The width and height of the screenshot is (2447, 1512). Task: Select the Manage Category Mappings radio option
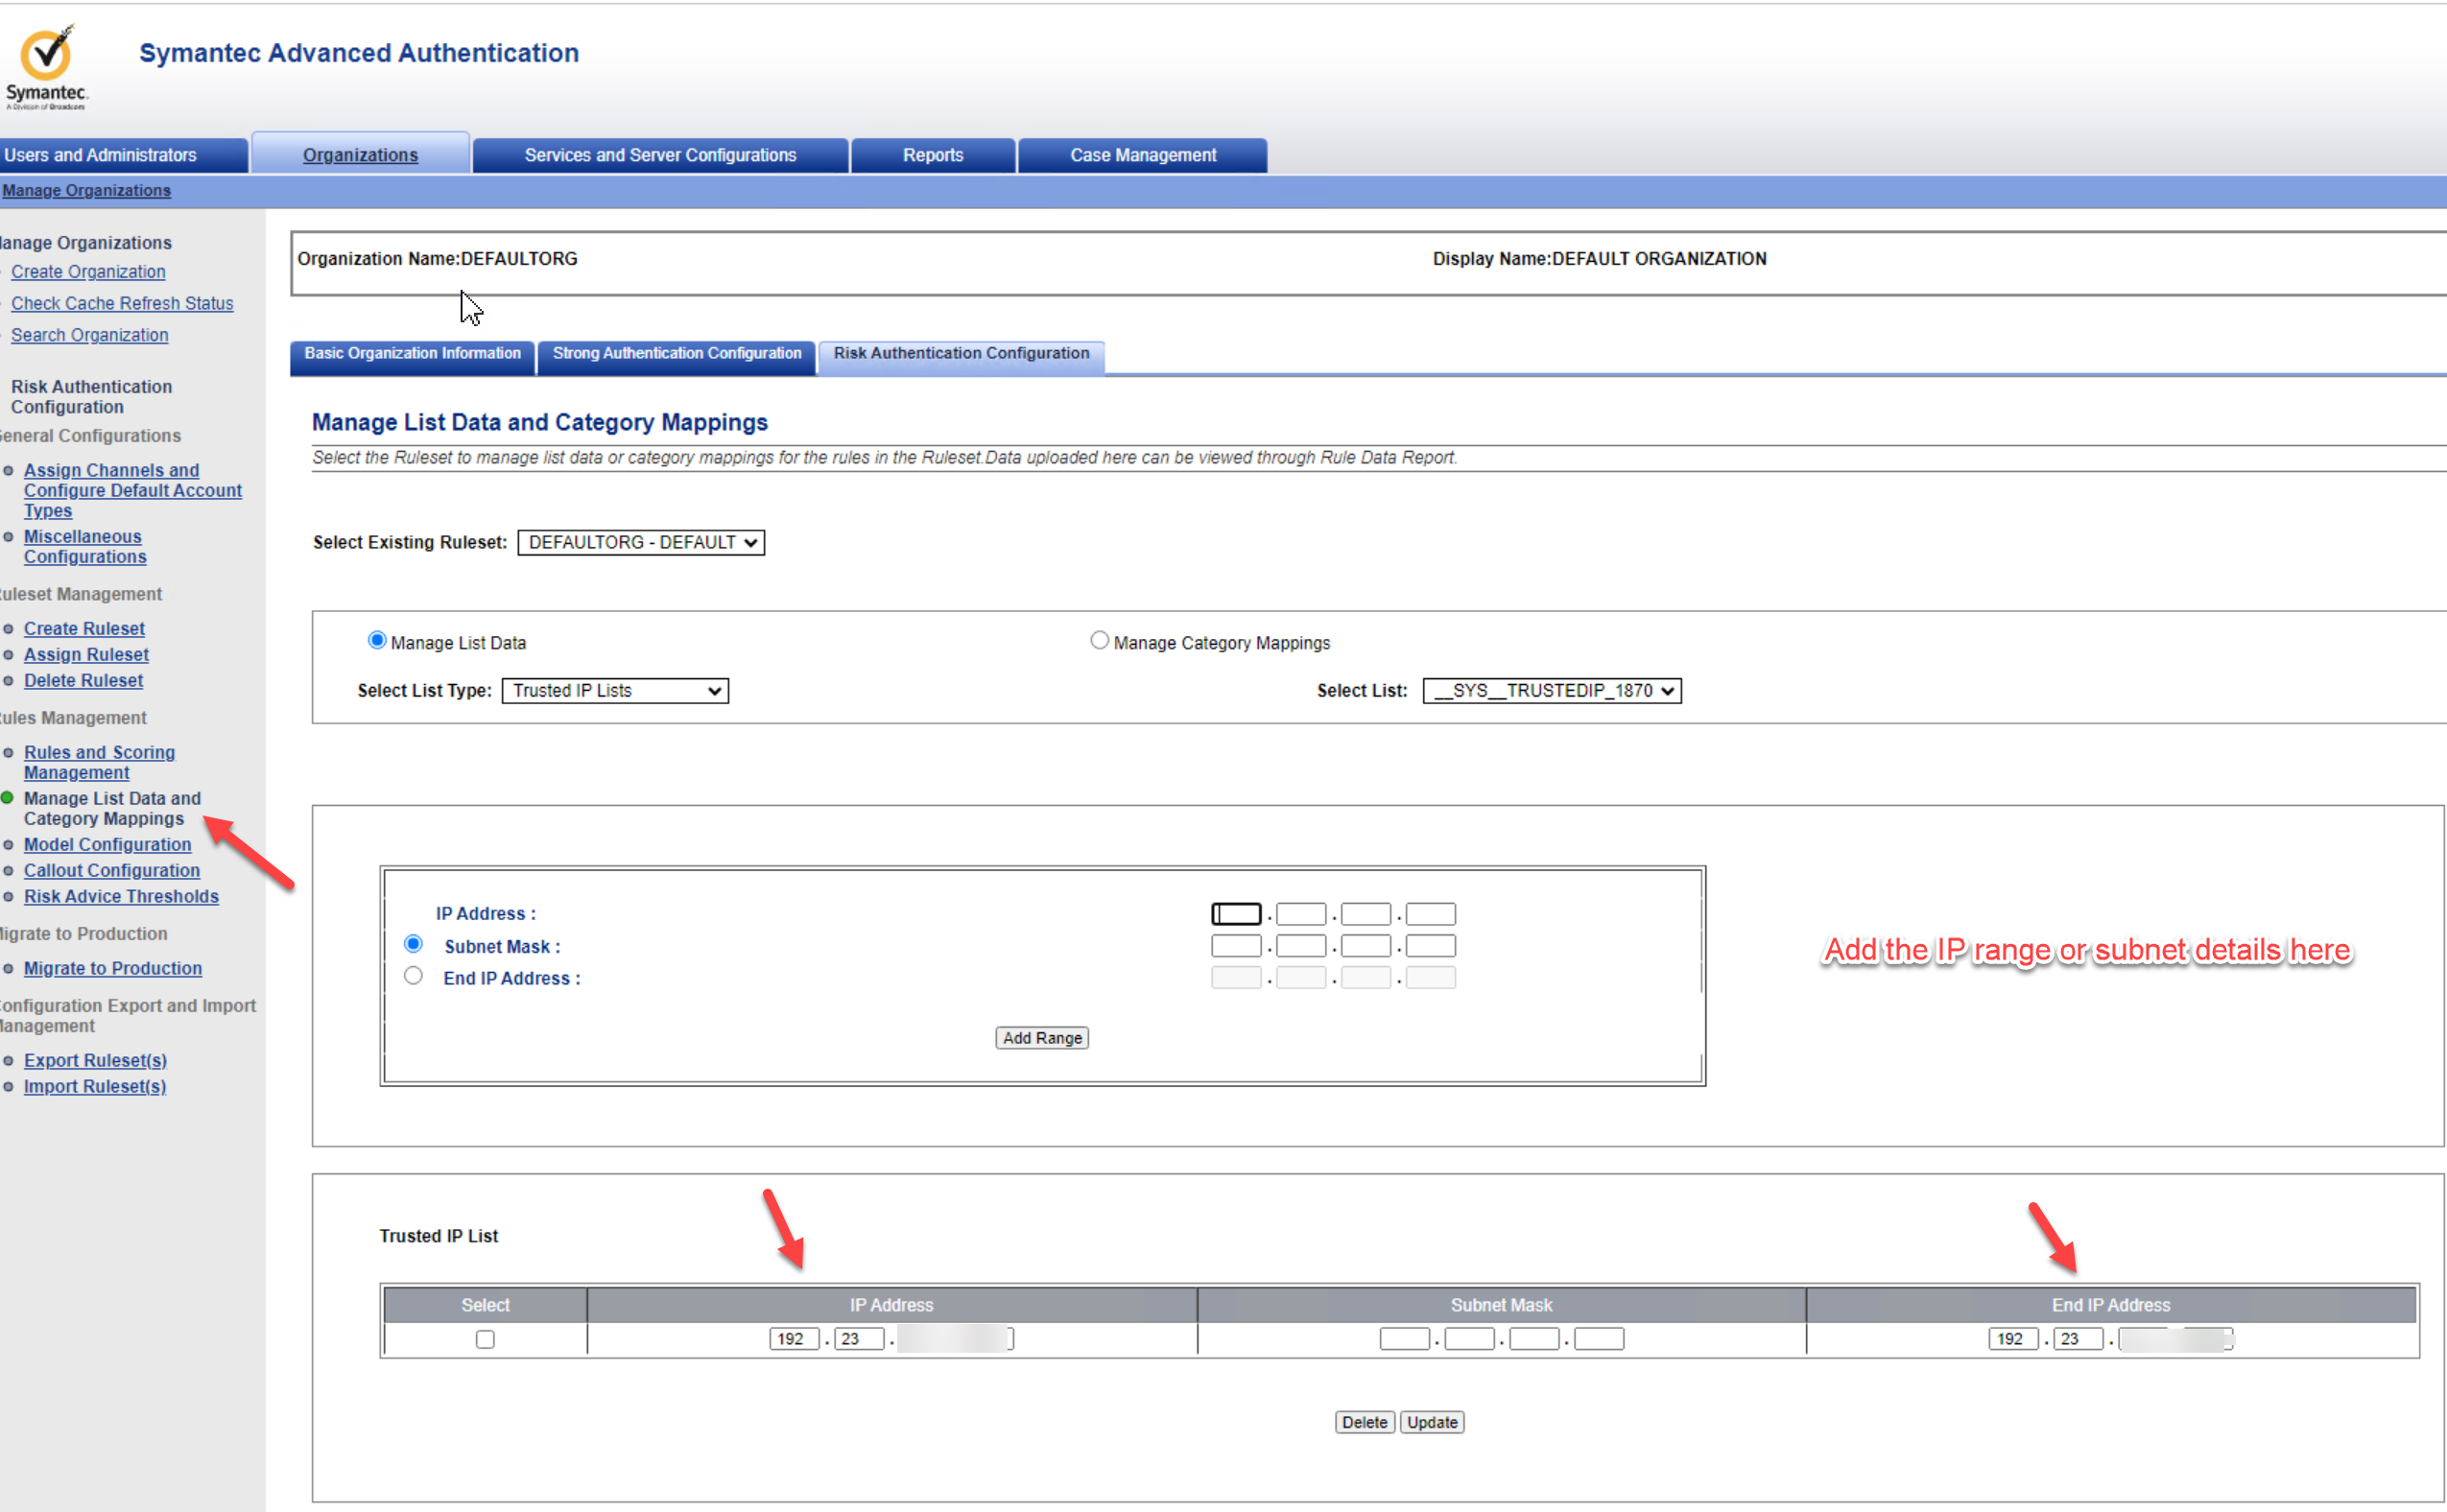pos(1099,640)
